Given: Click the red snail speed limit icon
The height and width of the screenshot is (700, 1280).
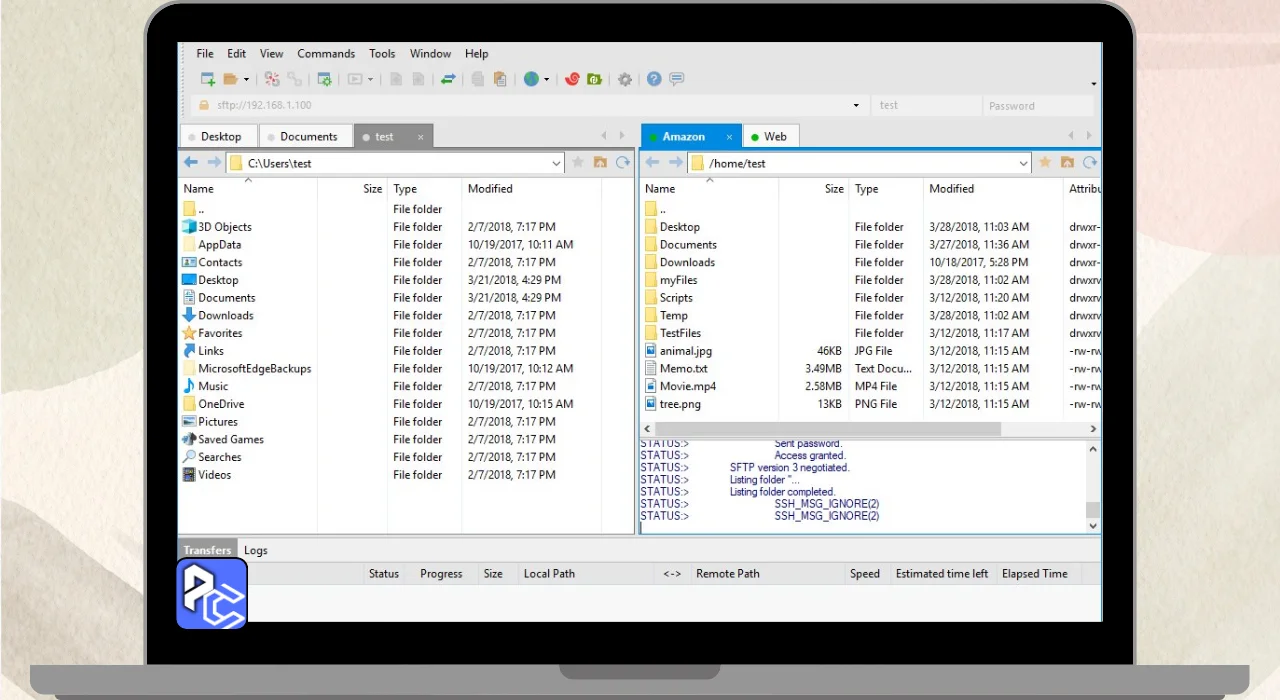Looking at the screenshot, I should click(x=572, y=79).
